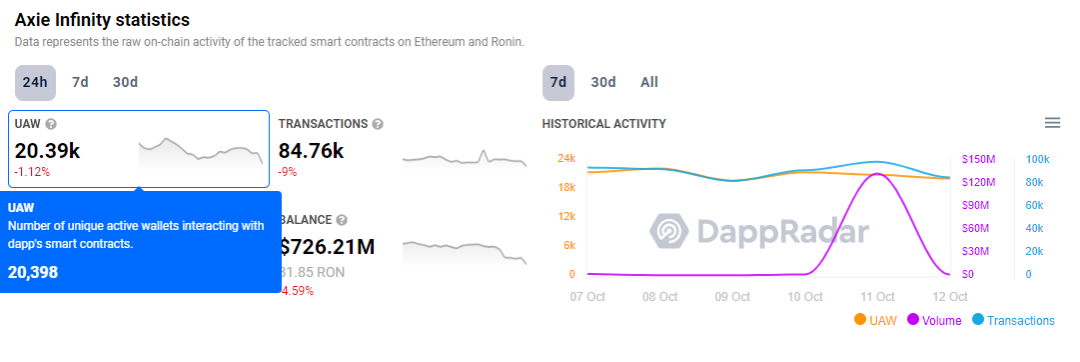
Task: Switch chart to the 30d range
Action: coord(603,83)
